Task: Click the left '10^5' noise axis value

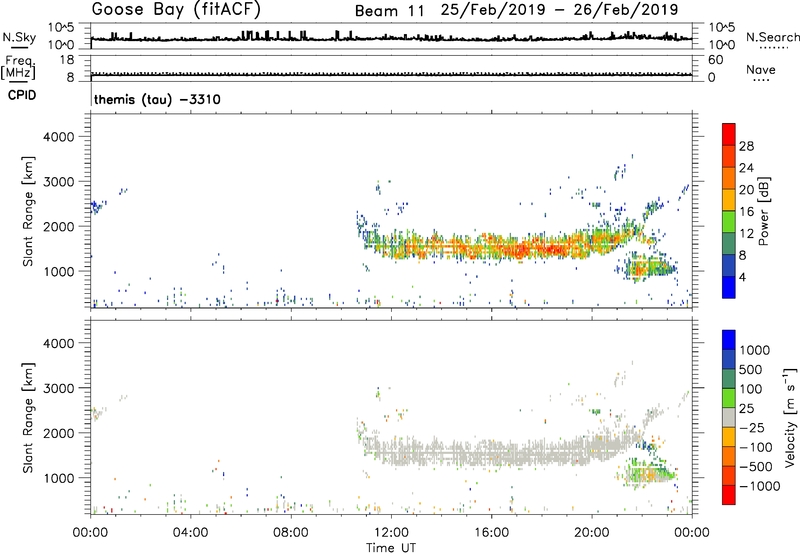Action: [61, 28]
